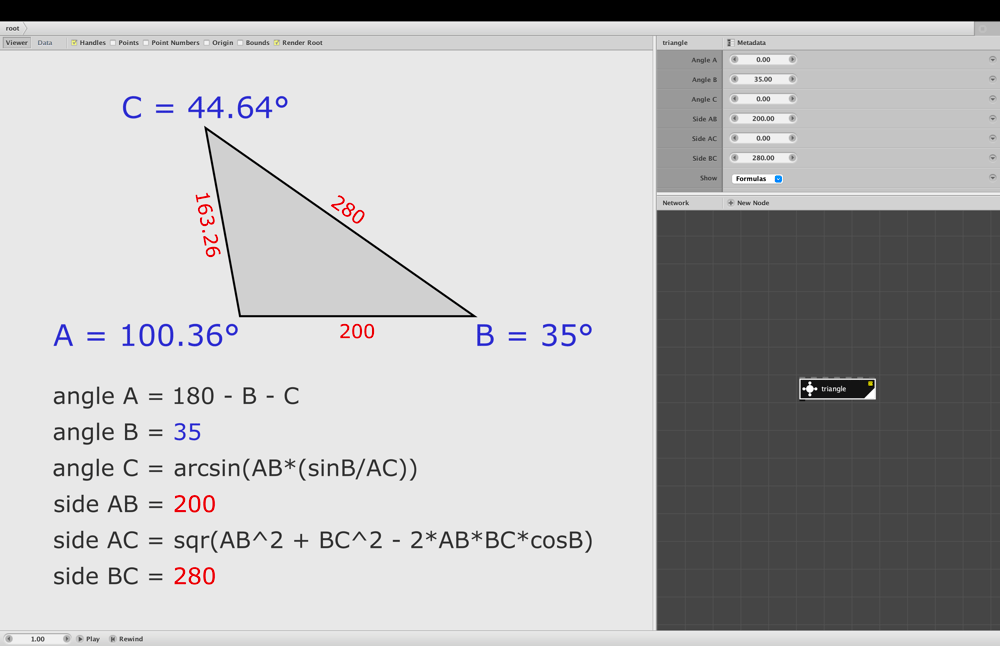Click the 'side AC = sqr(...)' formula line
The height and width of the screenshot is (646, 1000).
323,540
